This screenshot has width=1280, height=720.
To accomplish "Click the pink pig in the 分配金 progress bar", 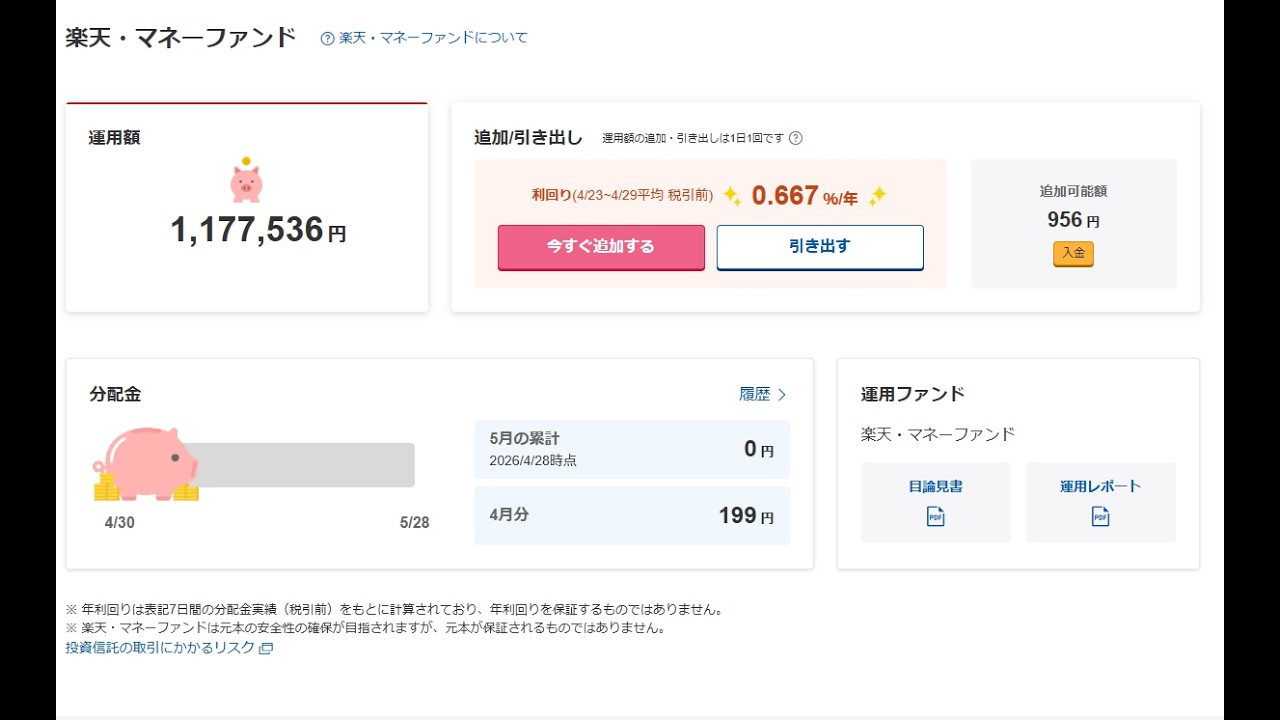I will coord(148,464).
